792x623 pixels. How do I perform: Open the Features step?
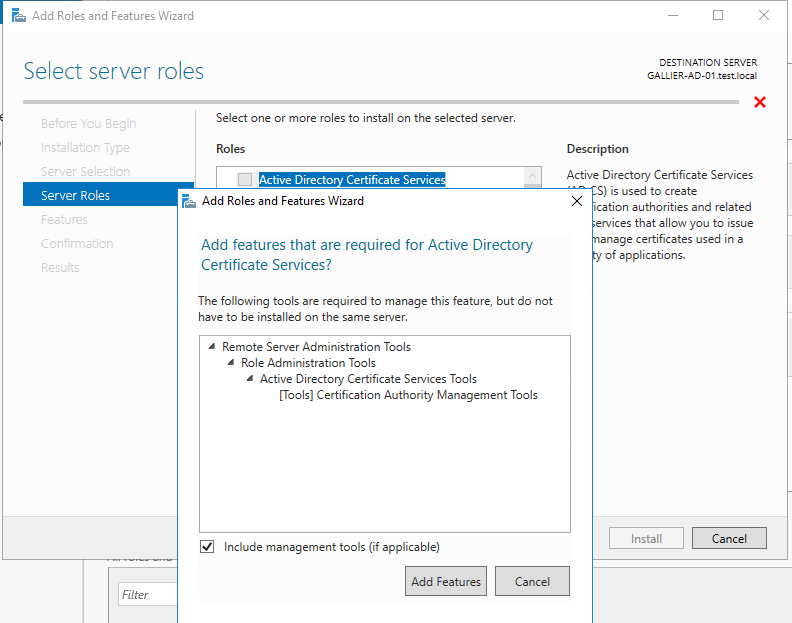tap(64, 219)
